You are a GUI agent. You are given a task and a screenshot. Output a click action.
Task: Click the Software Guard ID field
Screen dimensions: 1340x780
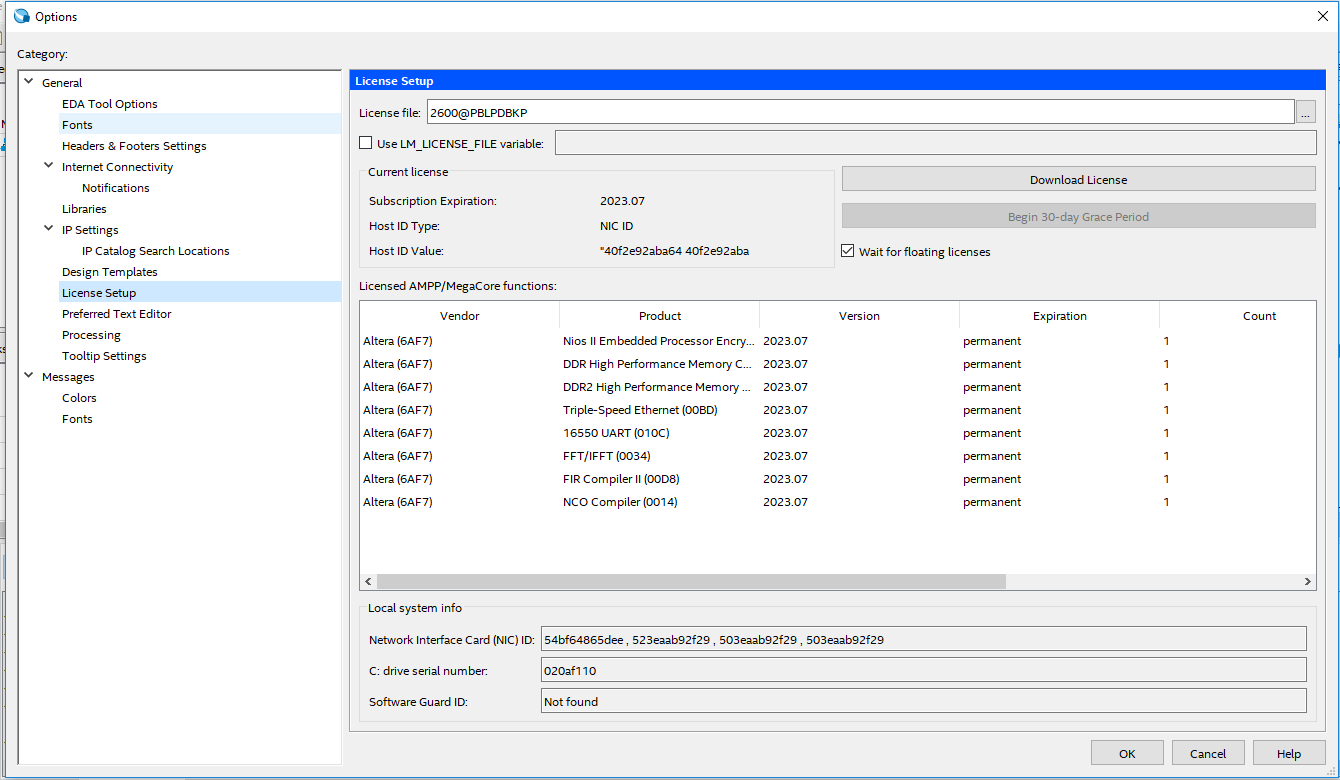coord(924,701)
